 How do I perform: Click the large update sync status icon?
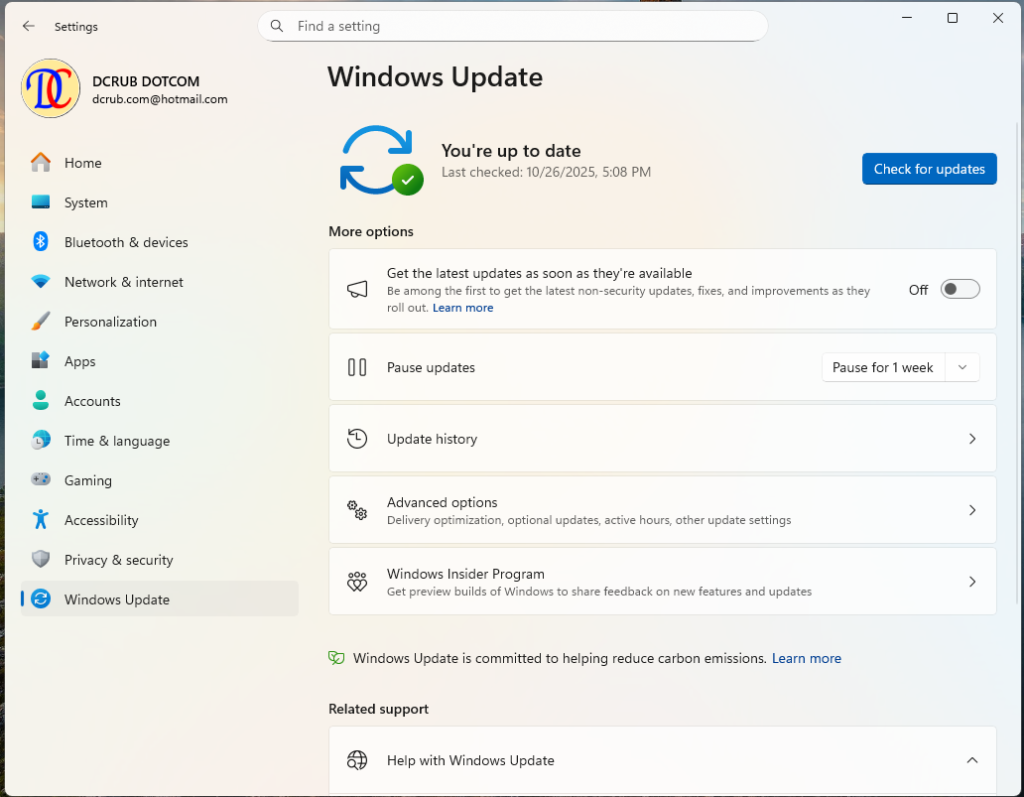pyautogui.click(x=381, y=161)
